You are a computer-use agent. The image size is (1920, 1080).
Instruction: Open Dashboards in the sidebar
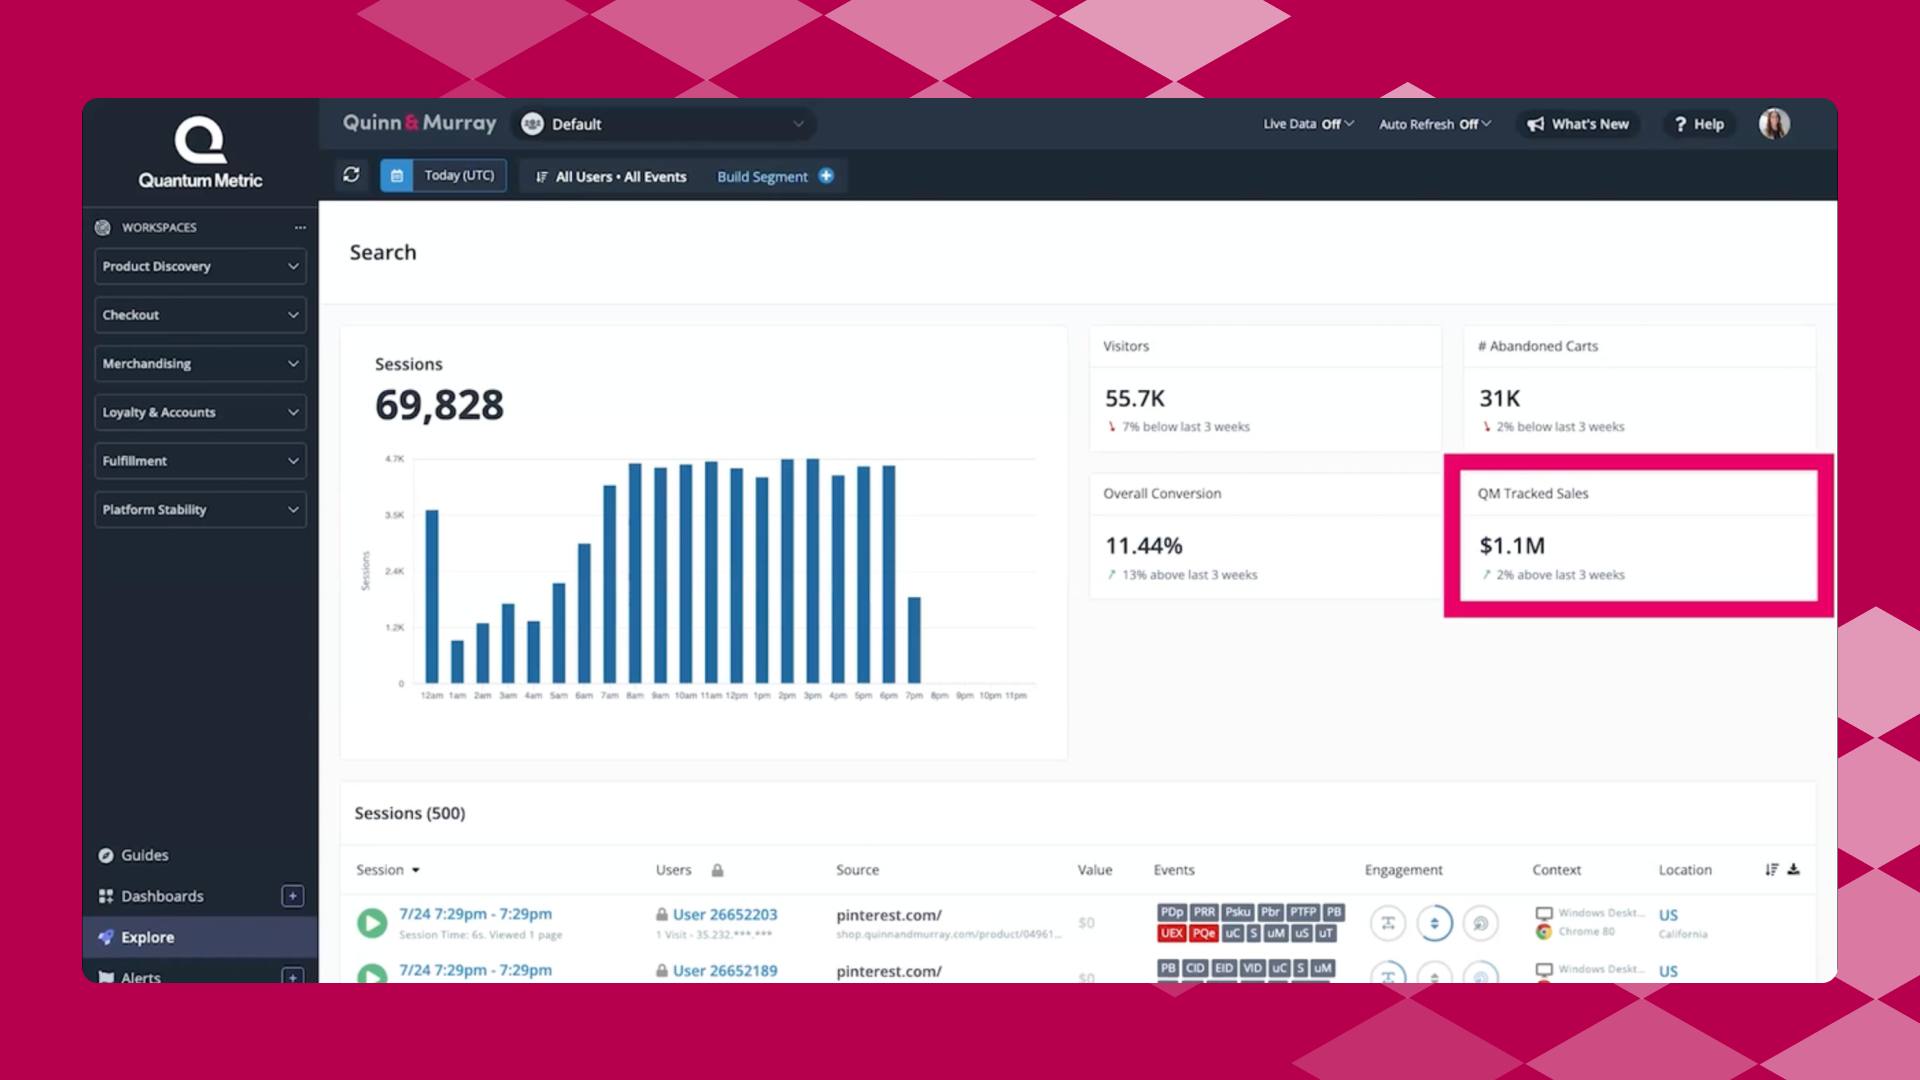(162, 896)
